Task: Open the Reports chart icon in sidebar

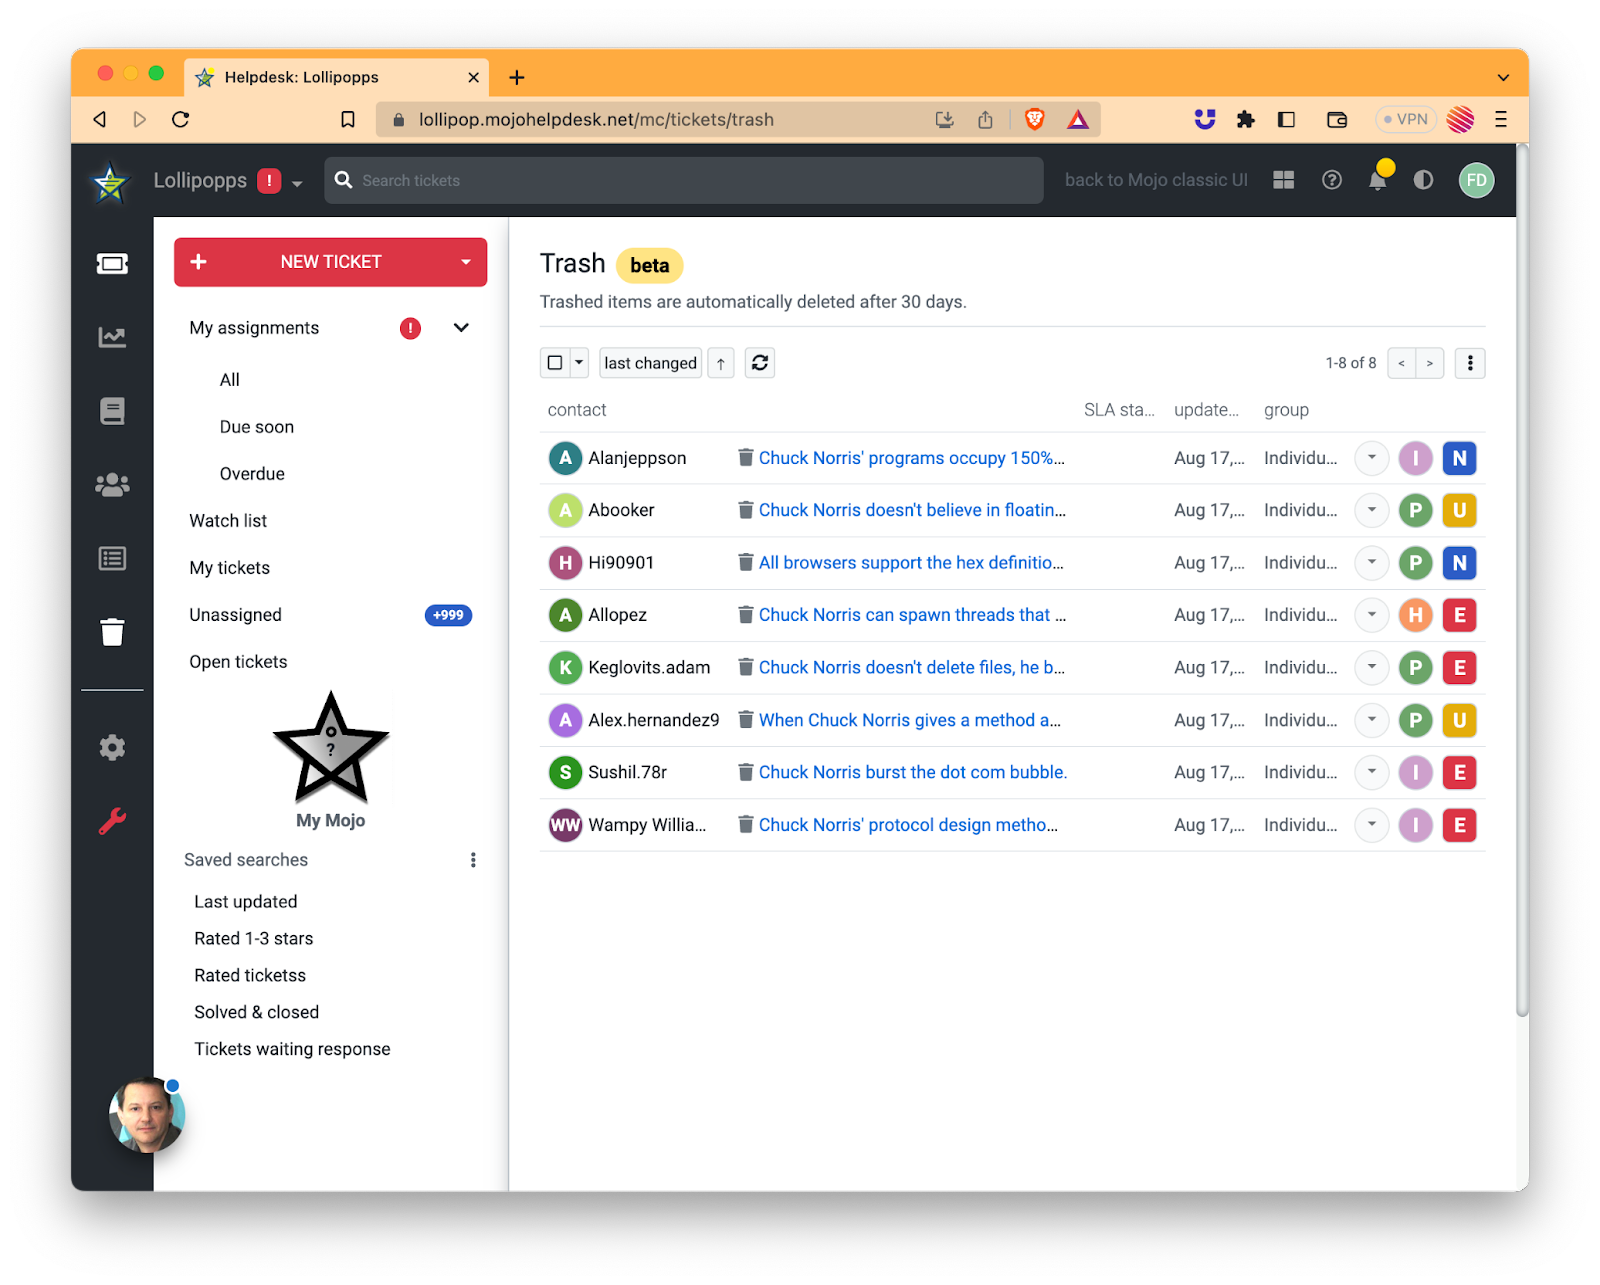Action: pos(112,338)
